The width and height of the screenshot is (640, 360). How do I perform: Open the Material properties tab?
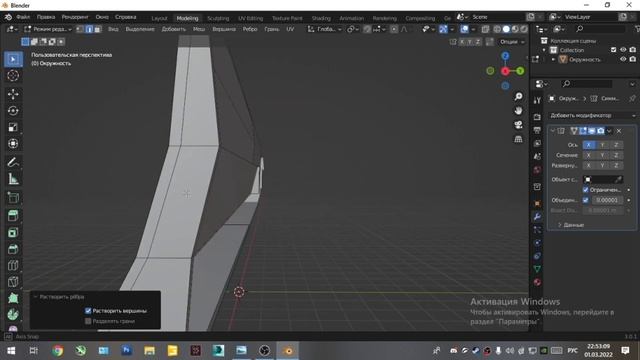537,282
